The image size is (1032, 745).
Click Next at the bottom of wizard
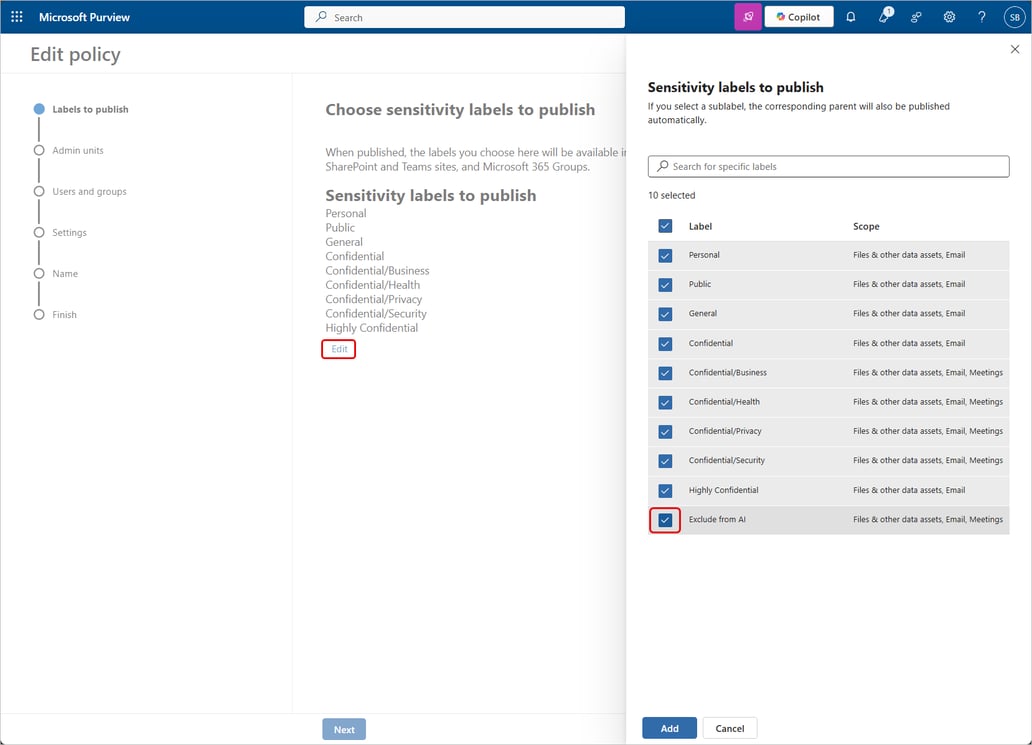tap(343, 728)
